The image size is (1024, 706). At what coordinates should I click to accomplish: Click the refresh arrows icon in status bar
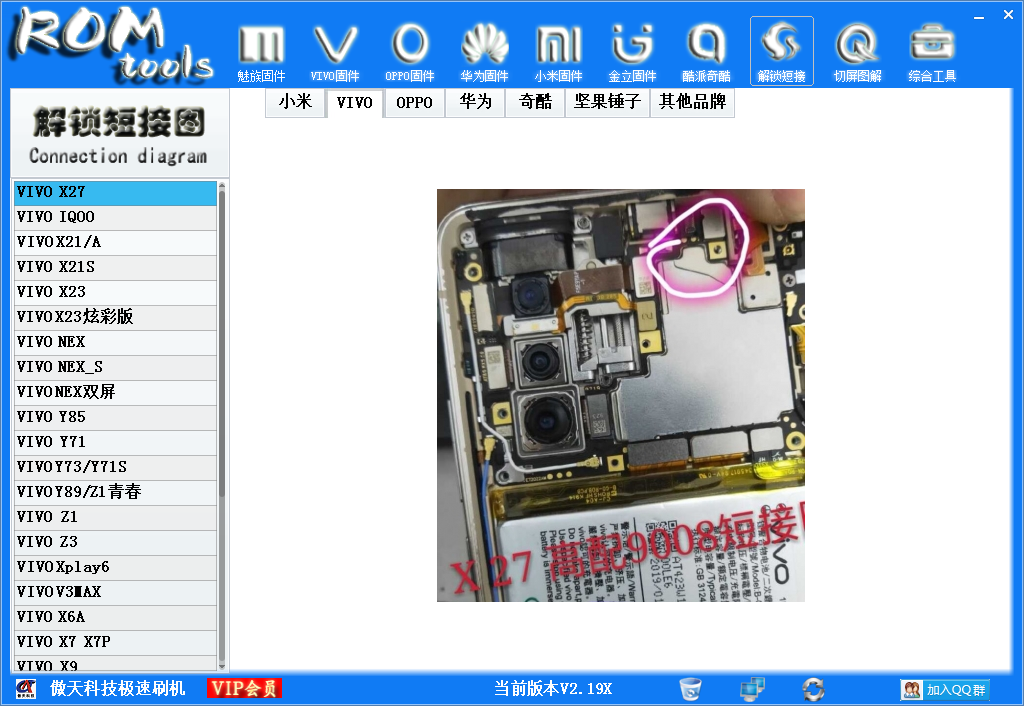coord(814,688)
